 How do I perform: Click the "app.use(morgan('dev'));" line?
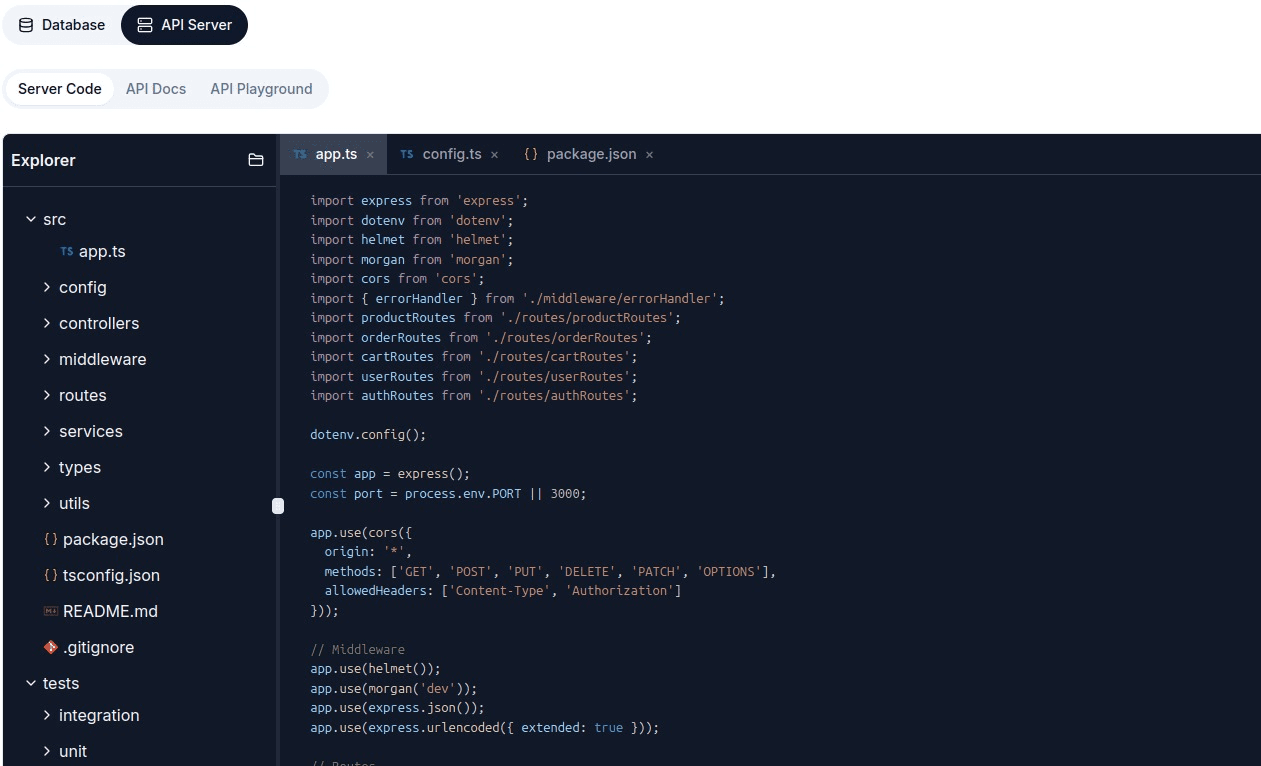pyautogui.click(x=394, y=689)
